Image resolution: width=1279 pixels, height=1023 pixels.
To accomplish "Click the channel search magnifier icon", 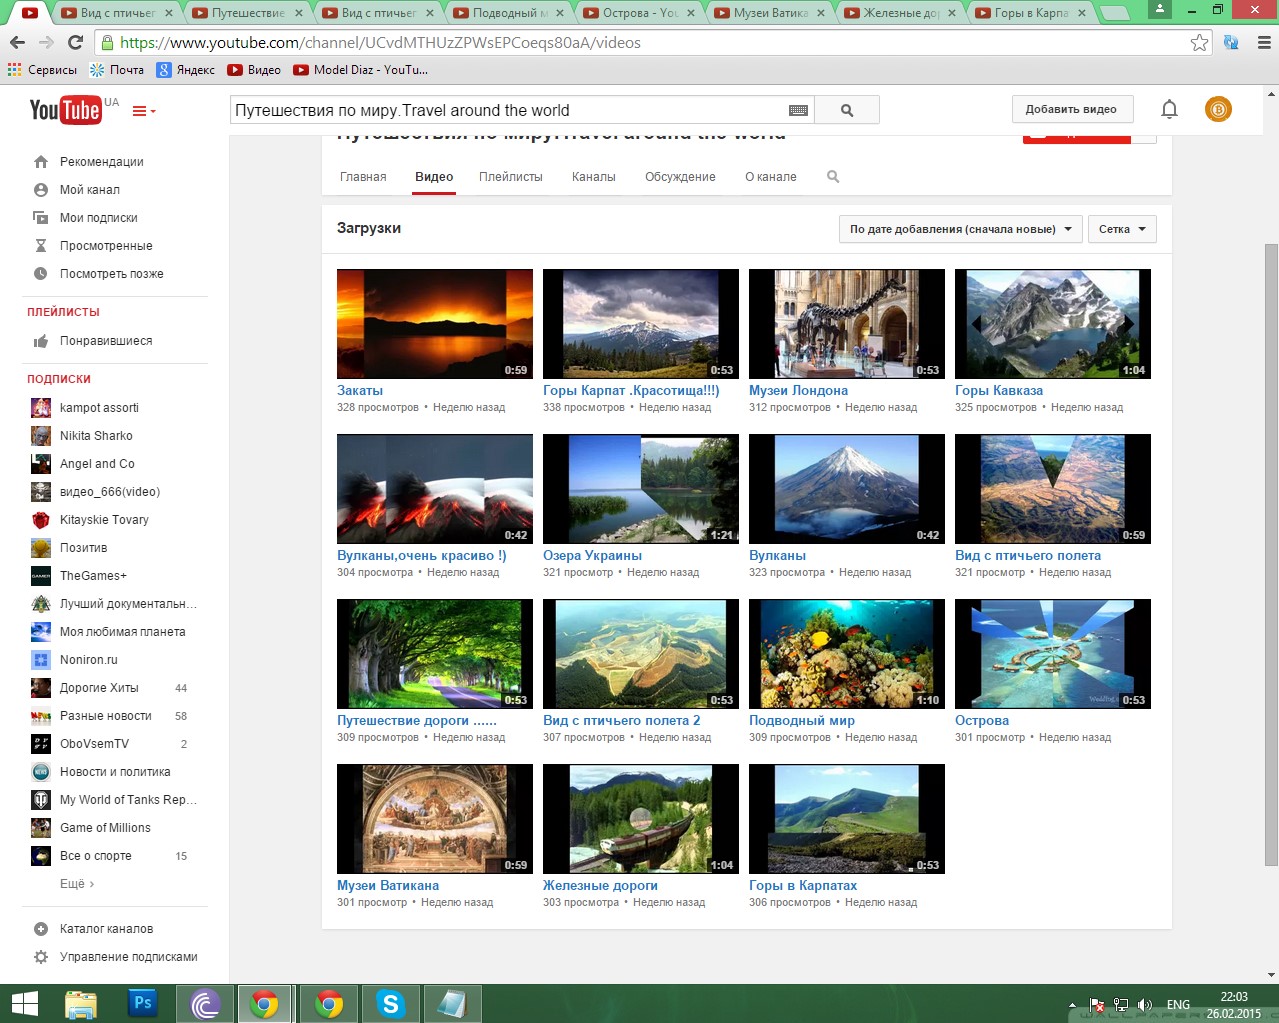I will [x=833, y=176].
